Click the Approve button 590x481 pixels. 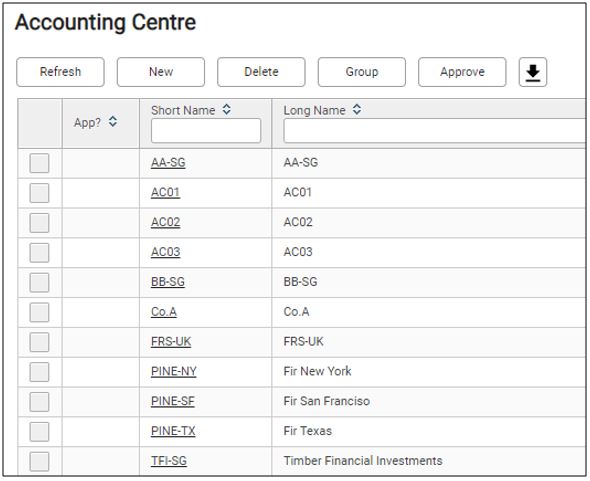462,72
